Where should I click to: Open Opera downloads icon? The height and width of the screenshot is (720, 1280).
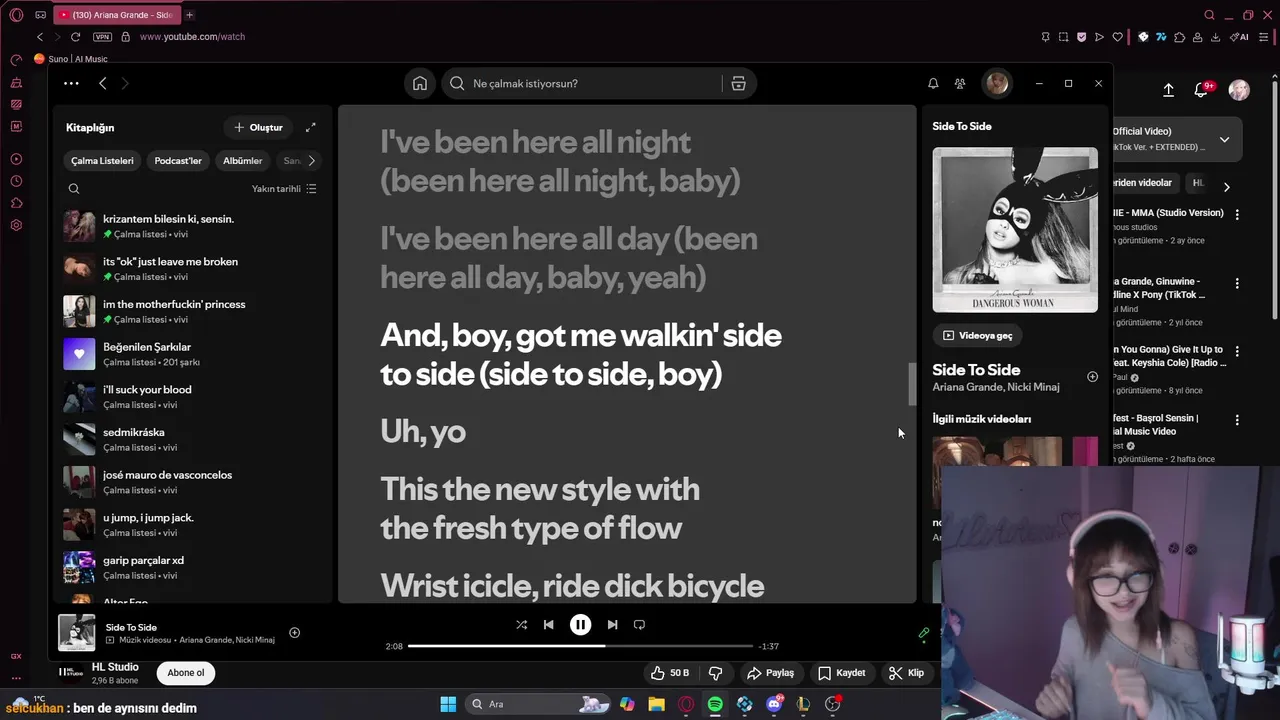(1215, 37)
